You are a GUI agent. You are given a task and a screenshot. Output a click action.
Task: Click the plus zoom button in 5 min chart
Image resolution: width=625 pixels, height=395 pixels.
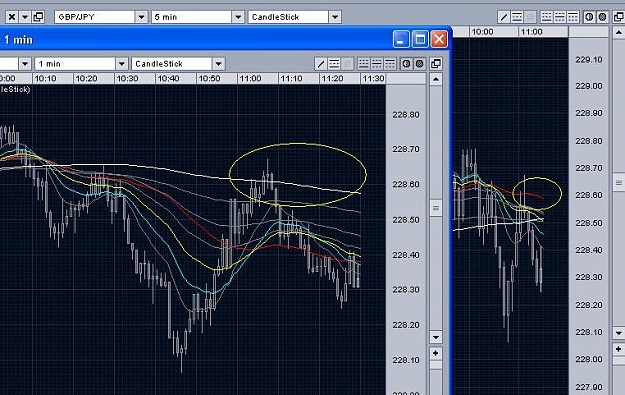click(619, 349)
